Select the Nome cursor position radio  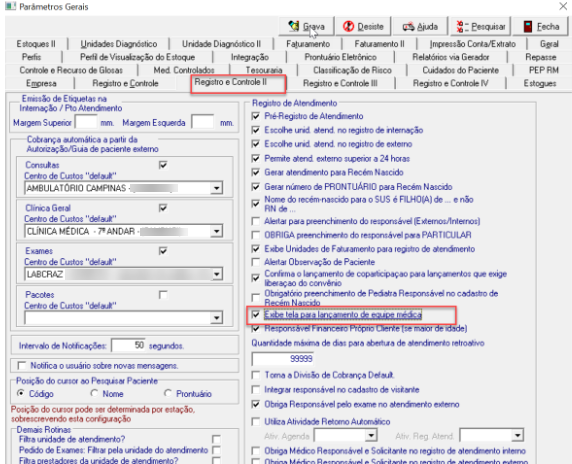(x=95, y=393)
